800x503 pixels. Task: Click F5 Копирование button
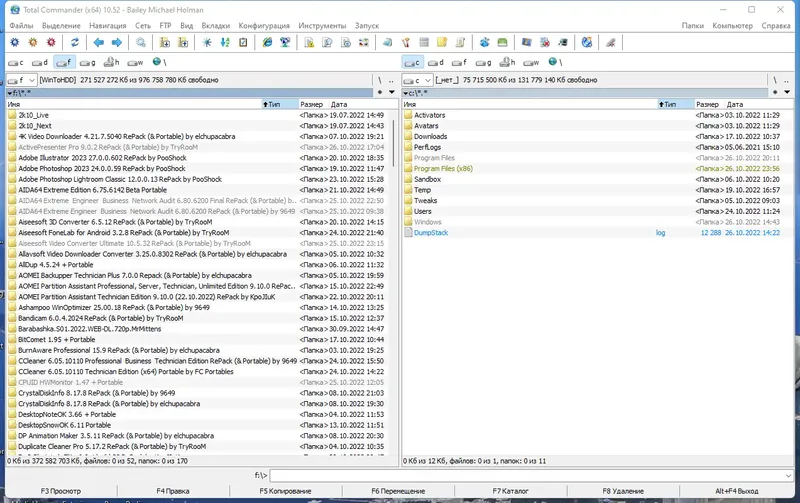tap(285, 491)
